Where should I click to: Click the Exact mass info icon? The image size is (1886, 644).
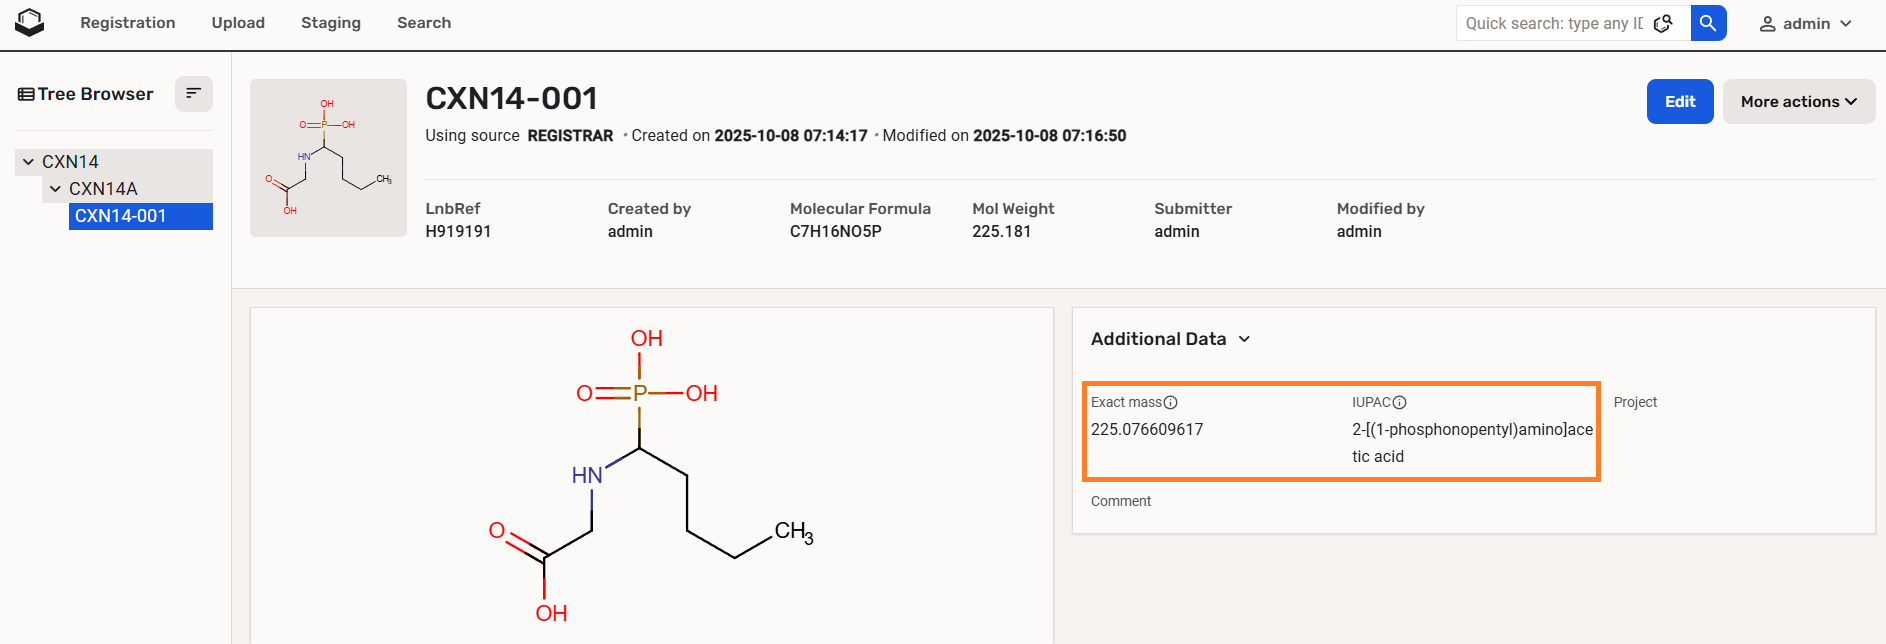pyautogui.click(x=1171, y=402)
